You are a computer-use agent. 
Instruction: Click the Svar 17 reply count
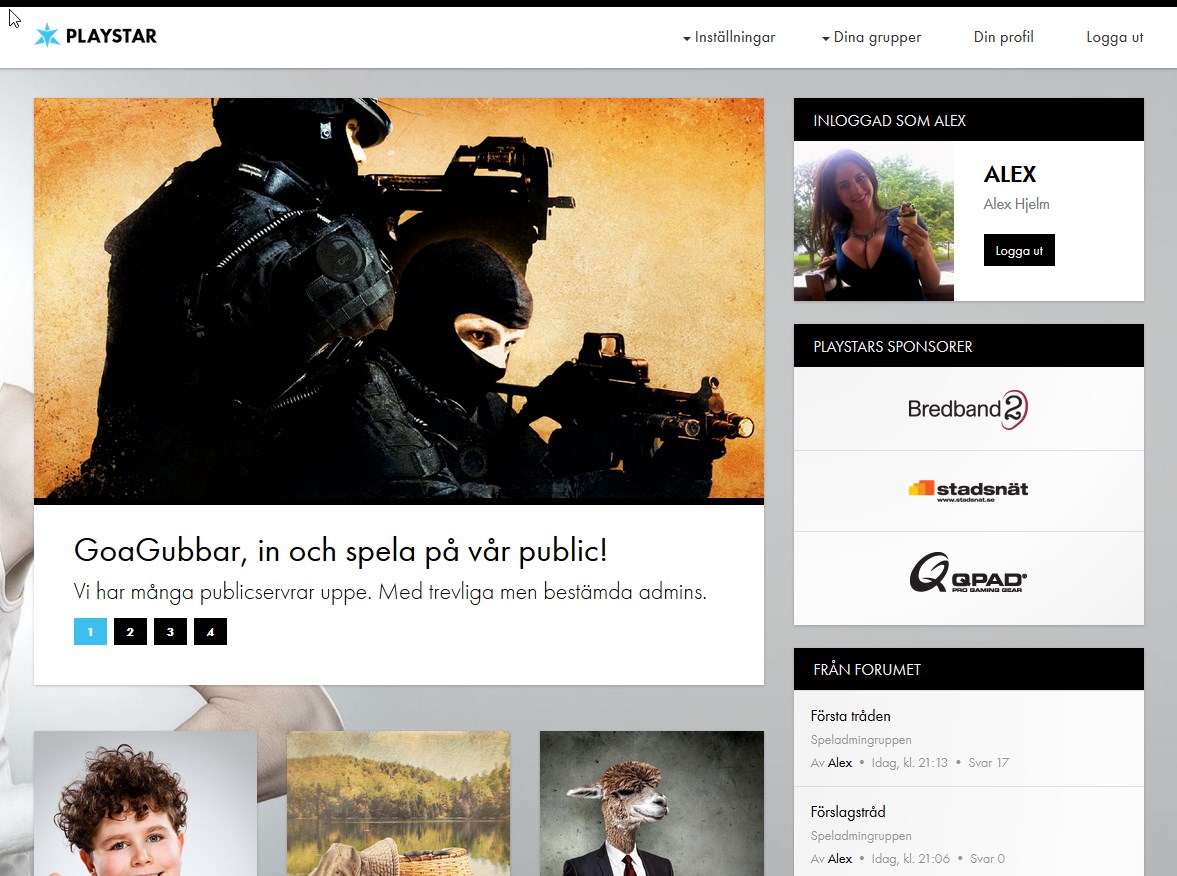coord(989,763)
